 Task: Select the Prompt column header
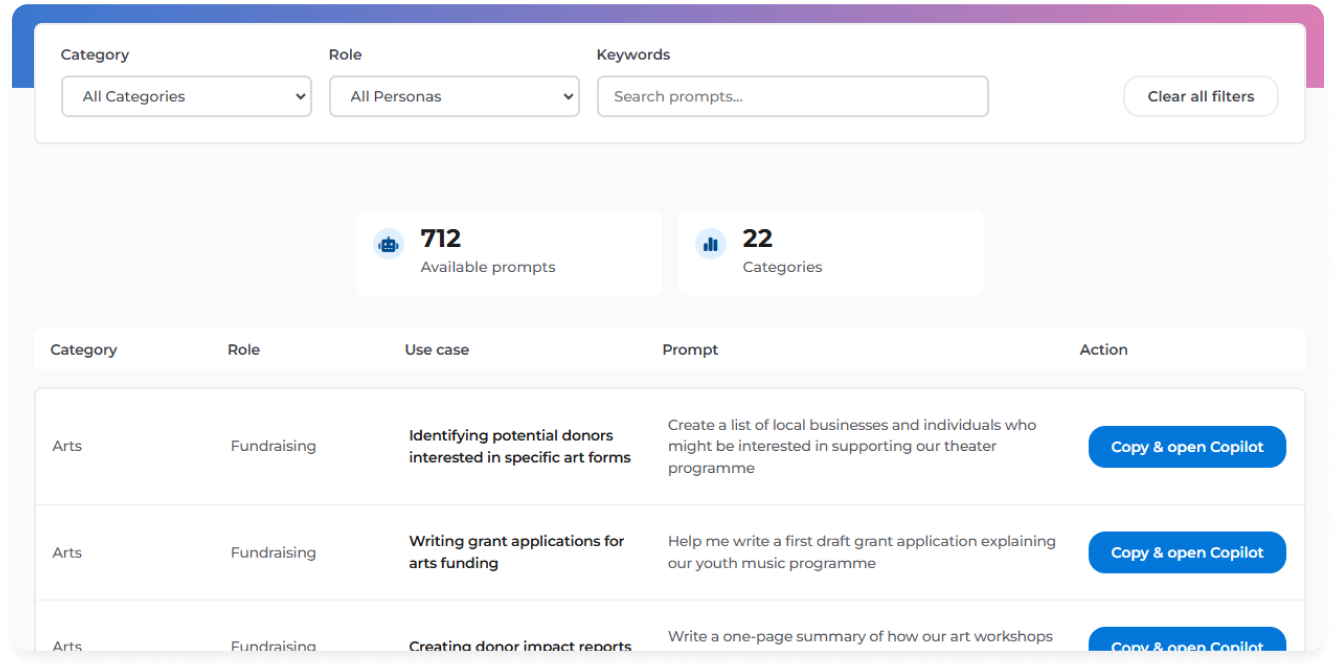point(690,350)
